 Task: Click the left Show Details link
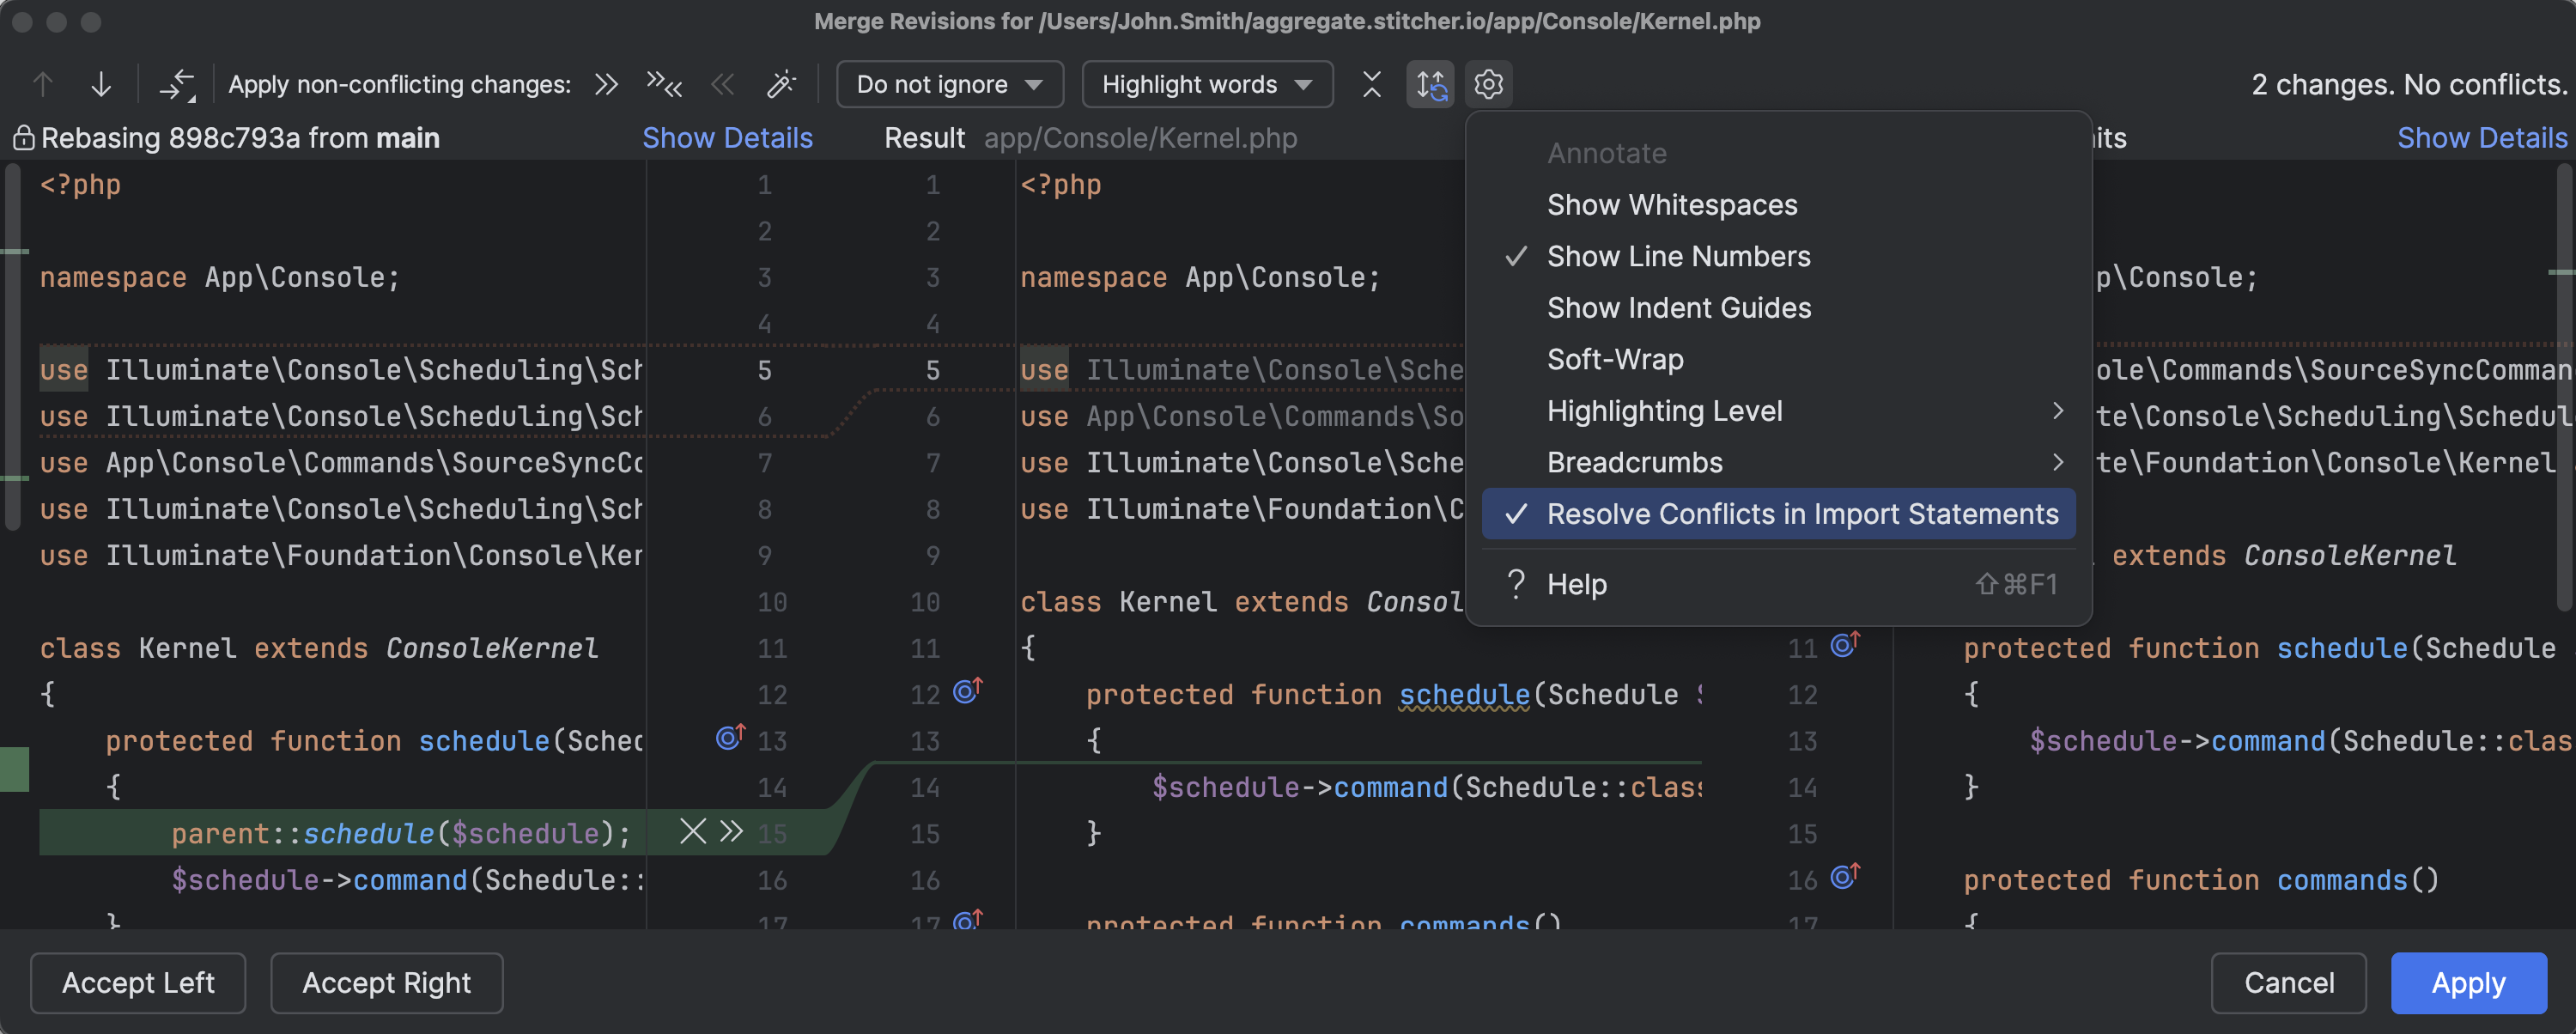[x=727, y=138]
